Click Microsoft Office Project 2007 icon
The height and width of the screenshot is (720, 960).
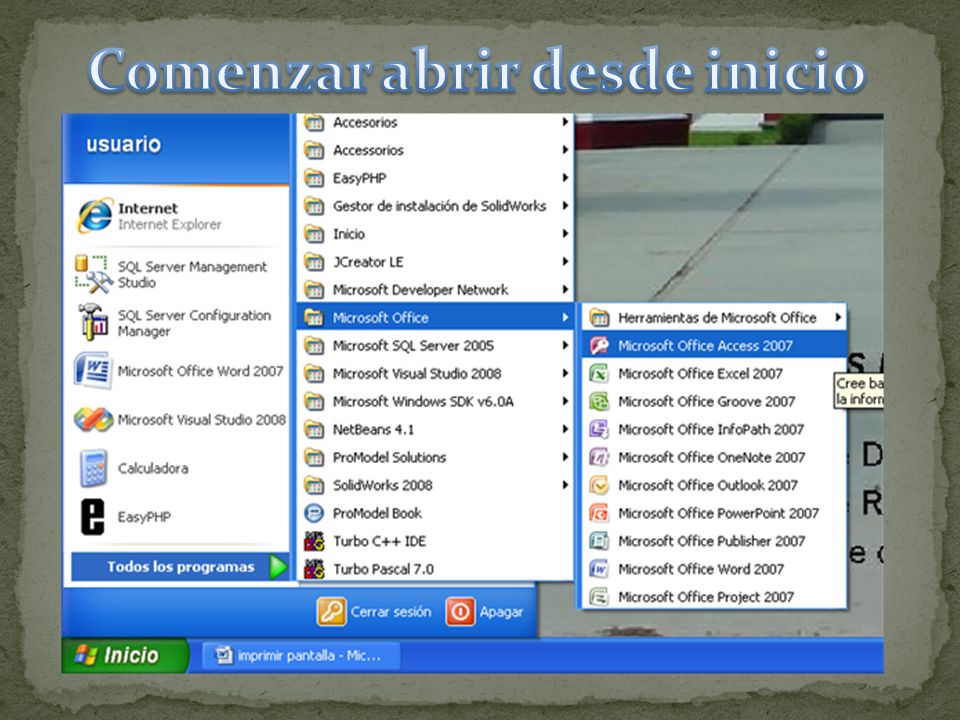pos(599,597)
